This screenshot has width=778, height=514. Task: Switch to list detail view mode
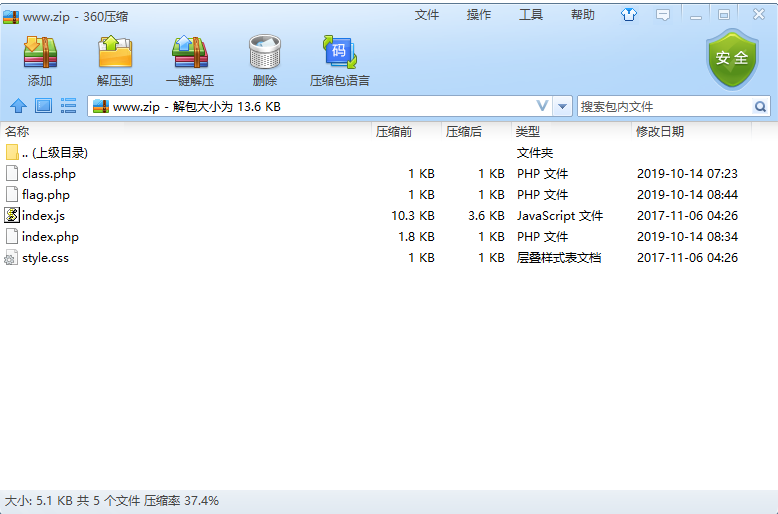(68, 106)
